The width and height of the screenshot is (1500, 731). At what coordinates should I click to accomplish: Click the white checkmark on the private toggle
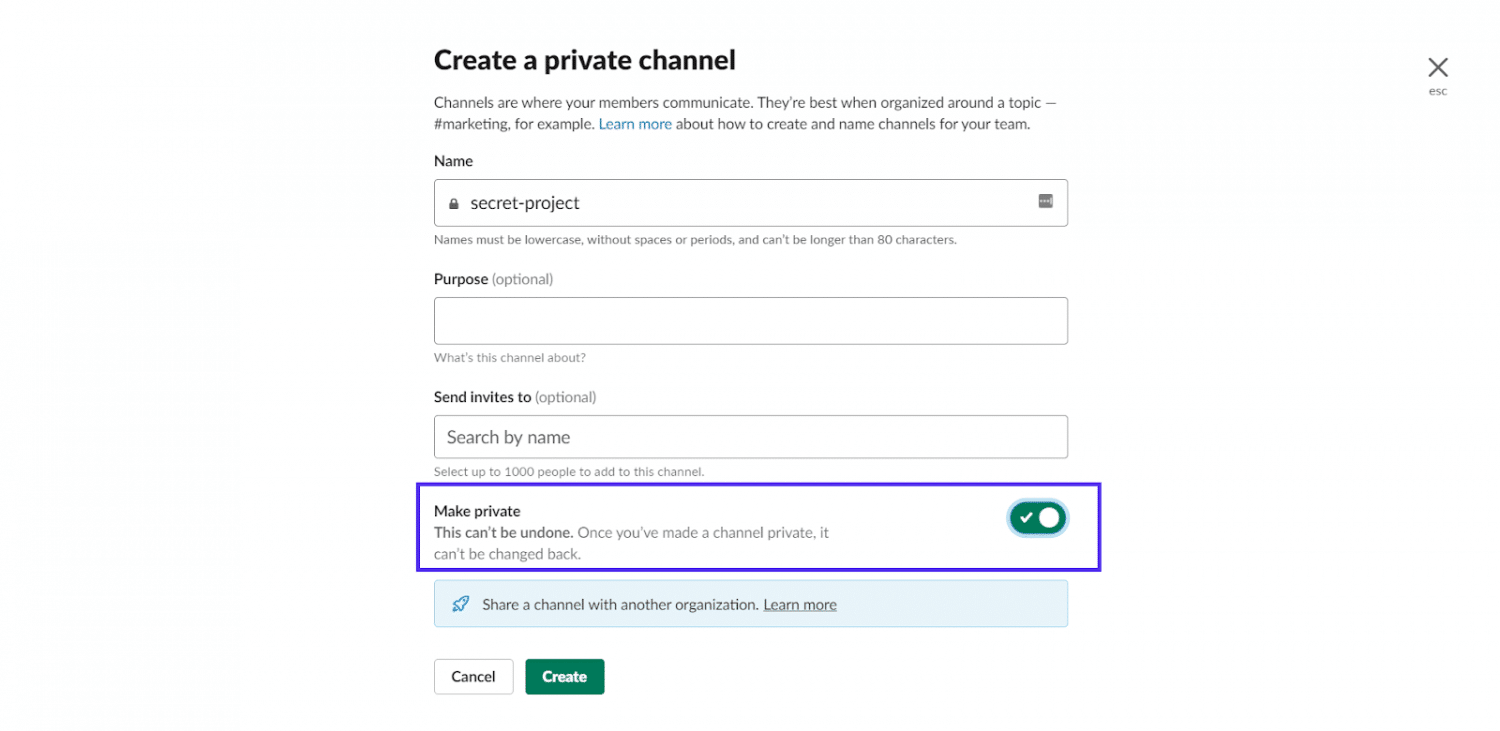coord(1024,517)
